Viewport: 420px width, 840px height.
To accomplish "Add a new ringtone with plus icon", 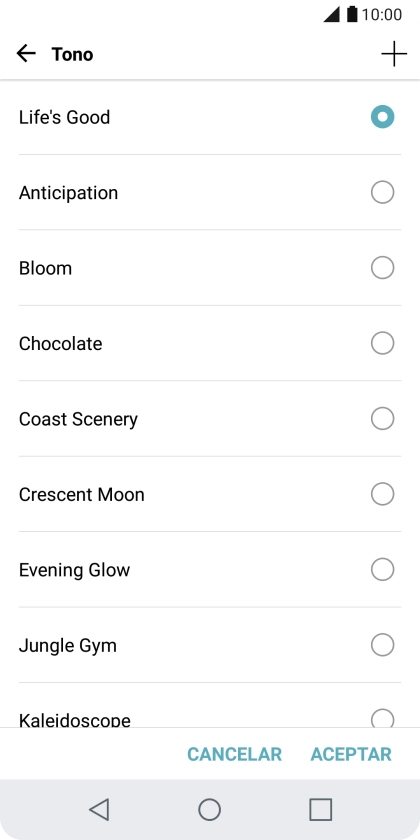I will (x=394, y=54).
